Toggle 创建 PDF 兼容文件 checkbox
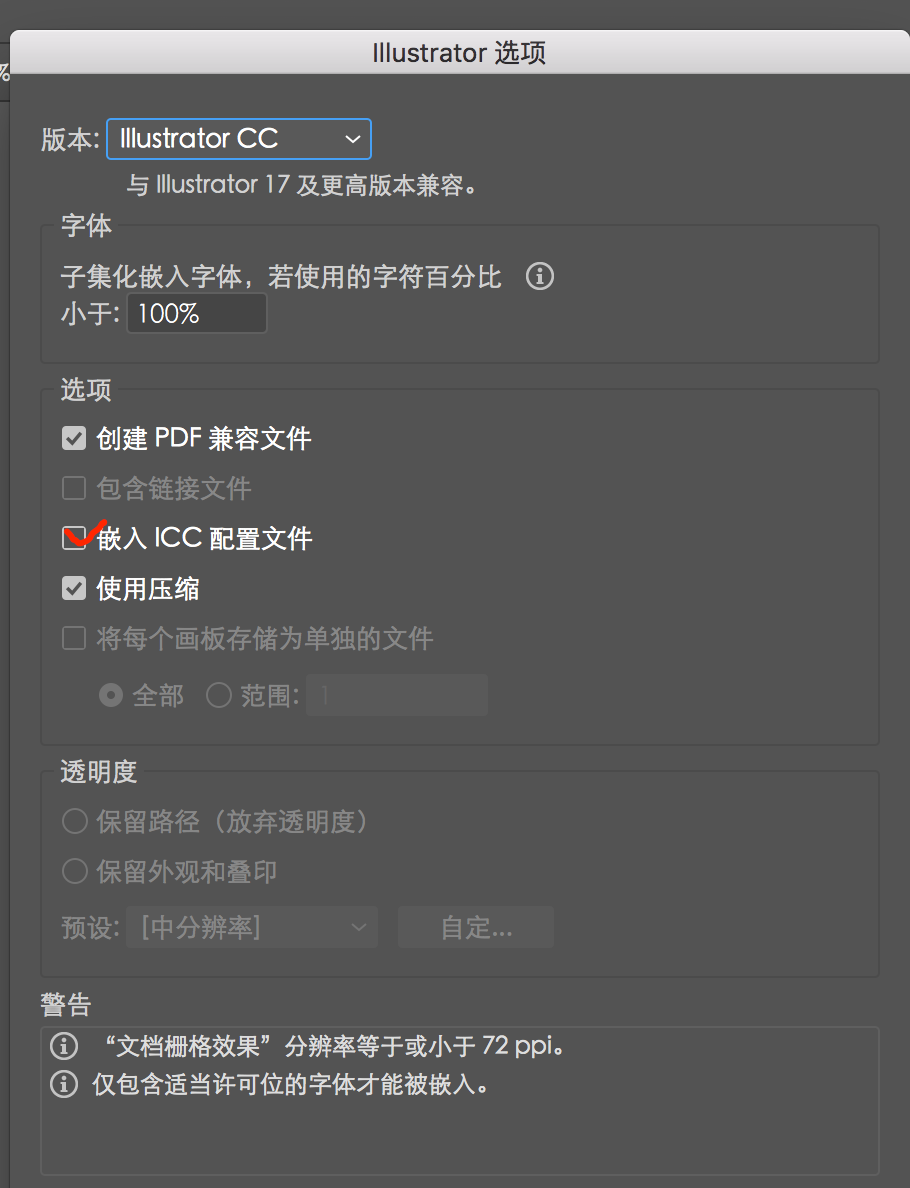The height and width of the screenshot is (1188, 910). [x=73, y=438]
